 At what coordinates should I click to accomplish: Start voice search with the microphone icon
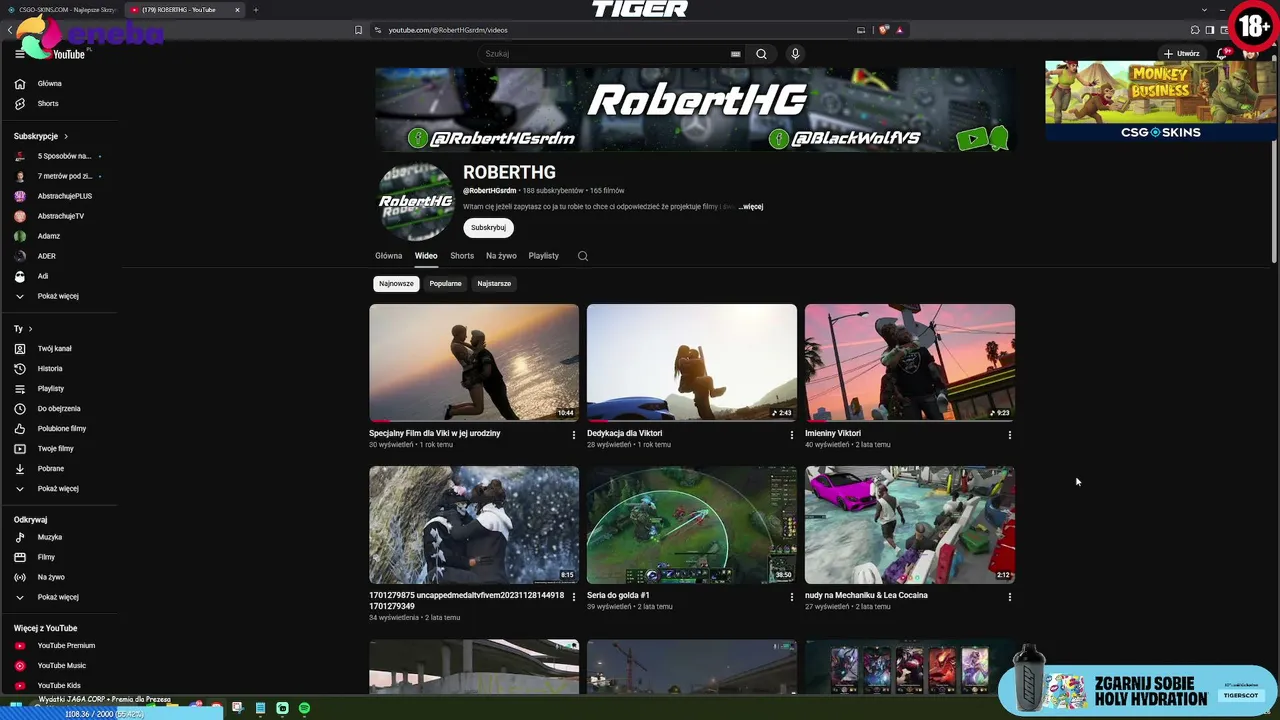point(795,54)
